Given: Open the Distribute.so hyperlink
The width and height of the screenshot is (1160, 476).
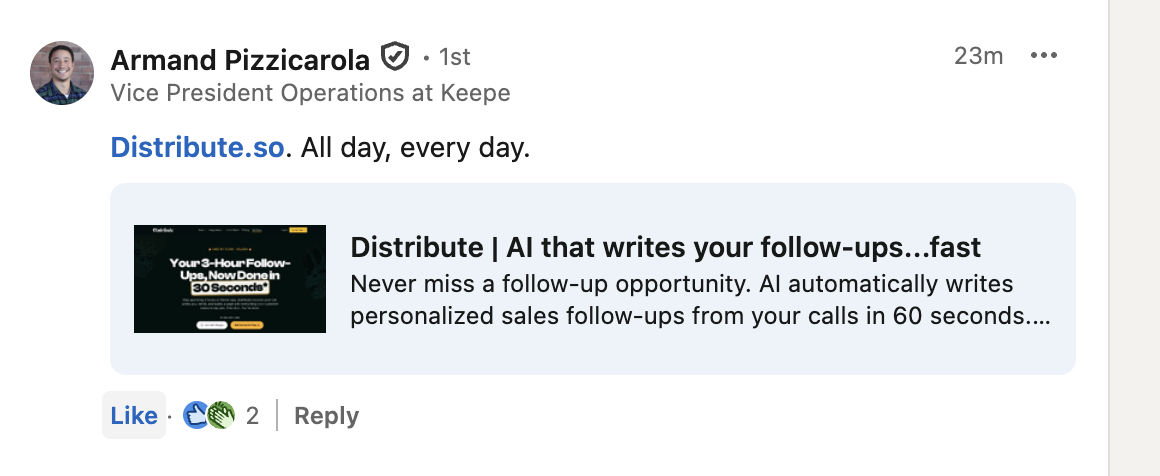Looking at the screenshot, I should [x=198, y=148].
